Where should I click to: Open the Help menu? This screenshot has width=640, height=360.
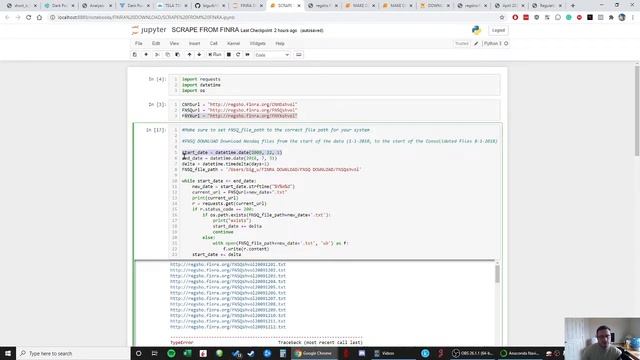pos(280,43)
